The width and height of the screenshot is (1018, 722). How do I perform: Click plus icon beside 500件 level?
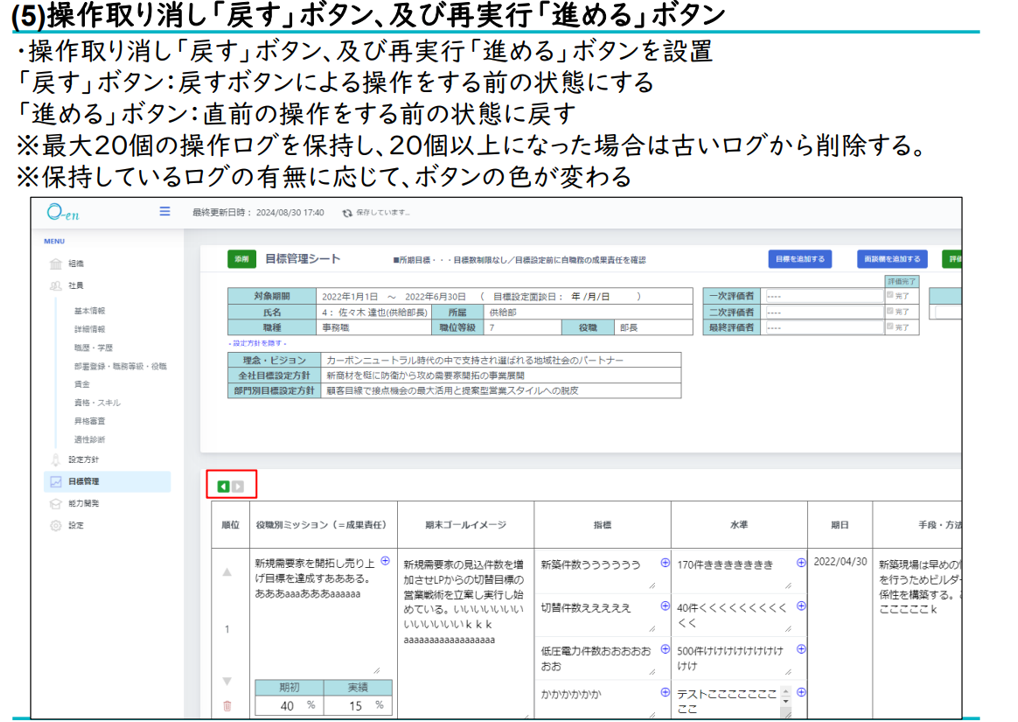(x=801, y=649)
